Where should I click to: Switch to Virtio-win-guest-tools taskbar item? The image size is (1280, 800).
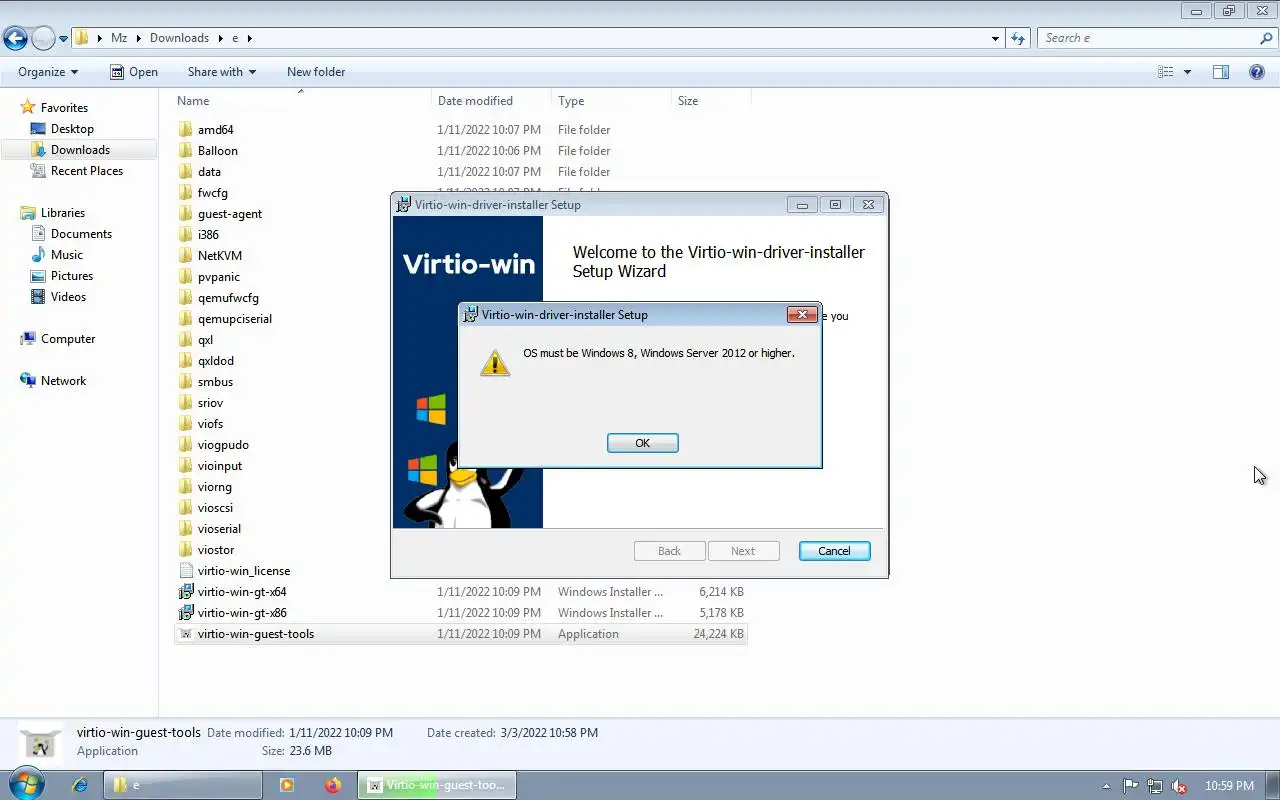(436, 785)
